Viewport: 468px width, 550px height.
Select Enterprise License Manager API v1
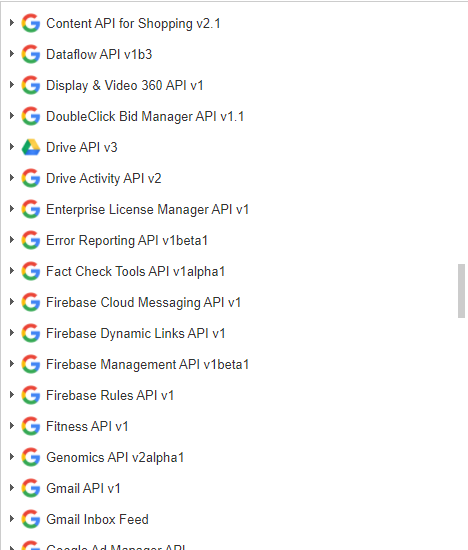[147, 209]
